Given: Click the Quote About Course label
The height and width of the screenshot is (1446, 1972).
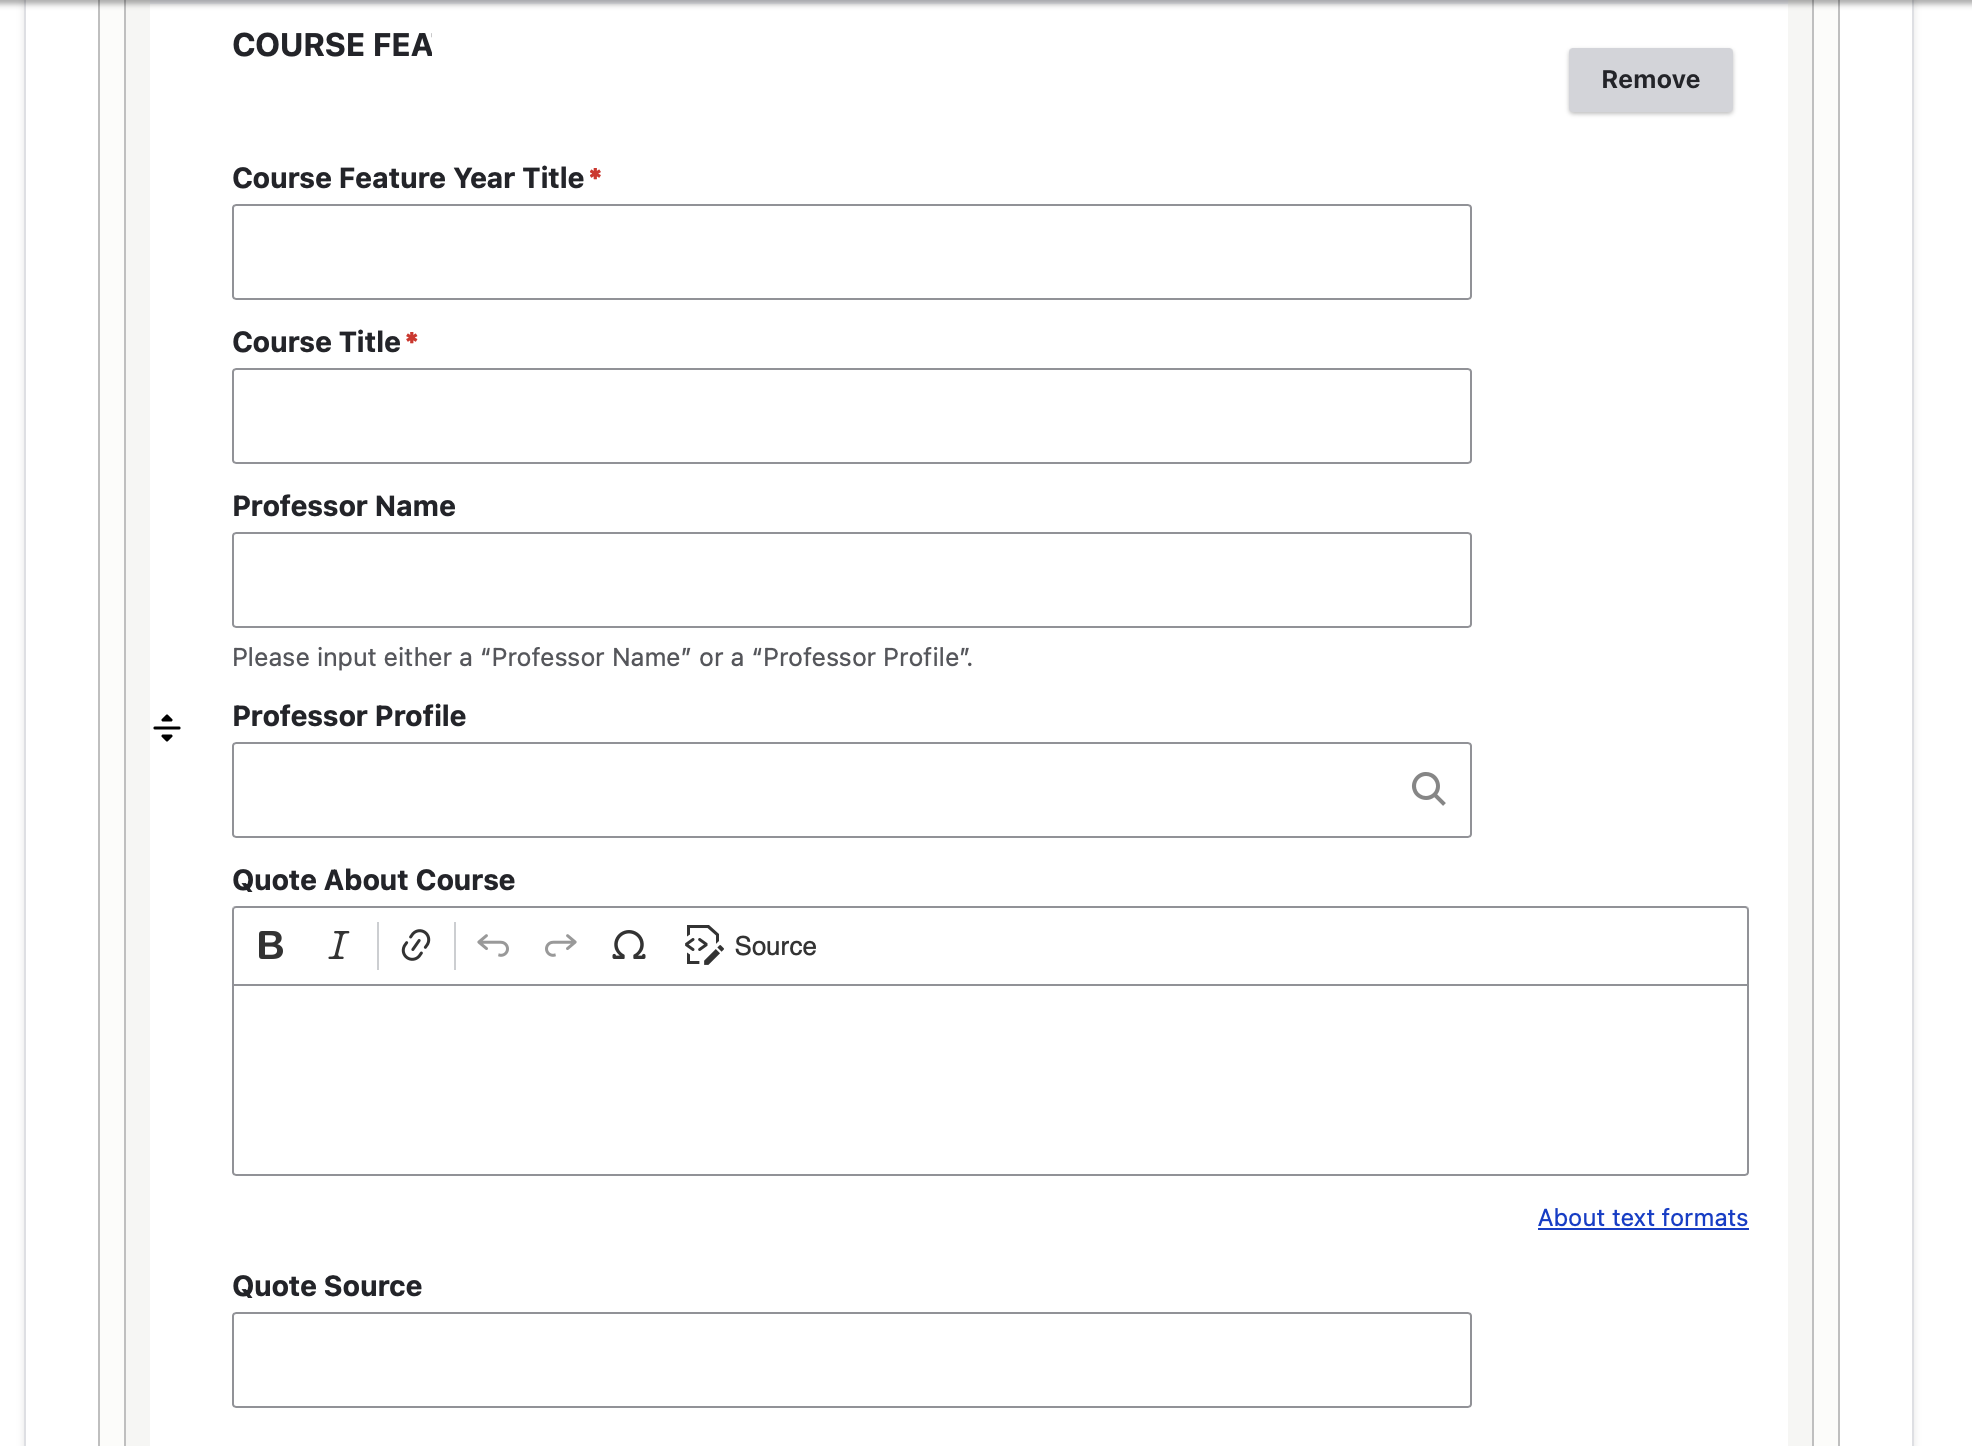Looking at the screenshot, I should click(x=374, y=880).
